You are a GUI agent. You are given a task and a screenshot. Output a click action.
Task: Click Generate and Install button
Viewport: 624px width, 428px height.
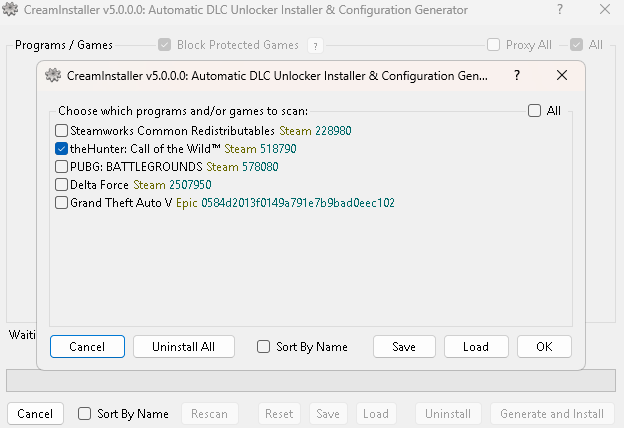click(552, 414)
